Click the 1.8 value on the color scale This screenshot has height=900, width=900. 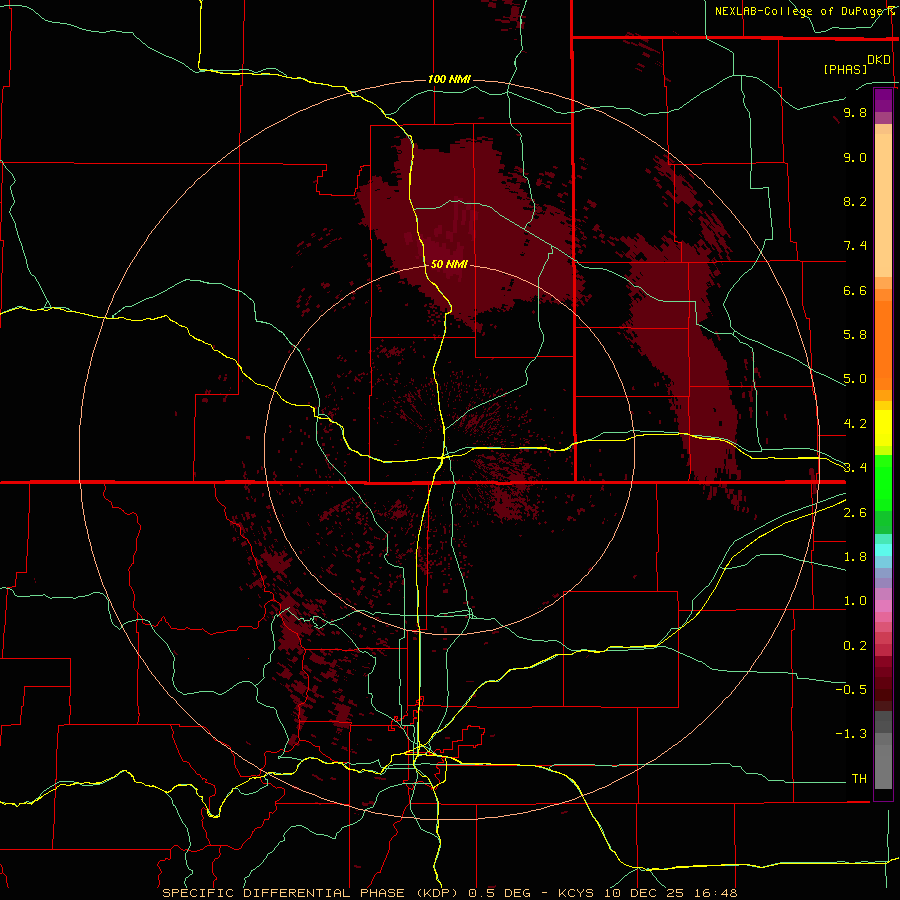tap(855, 557)
